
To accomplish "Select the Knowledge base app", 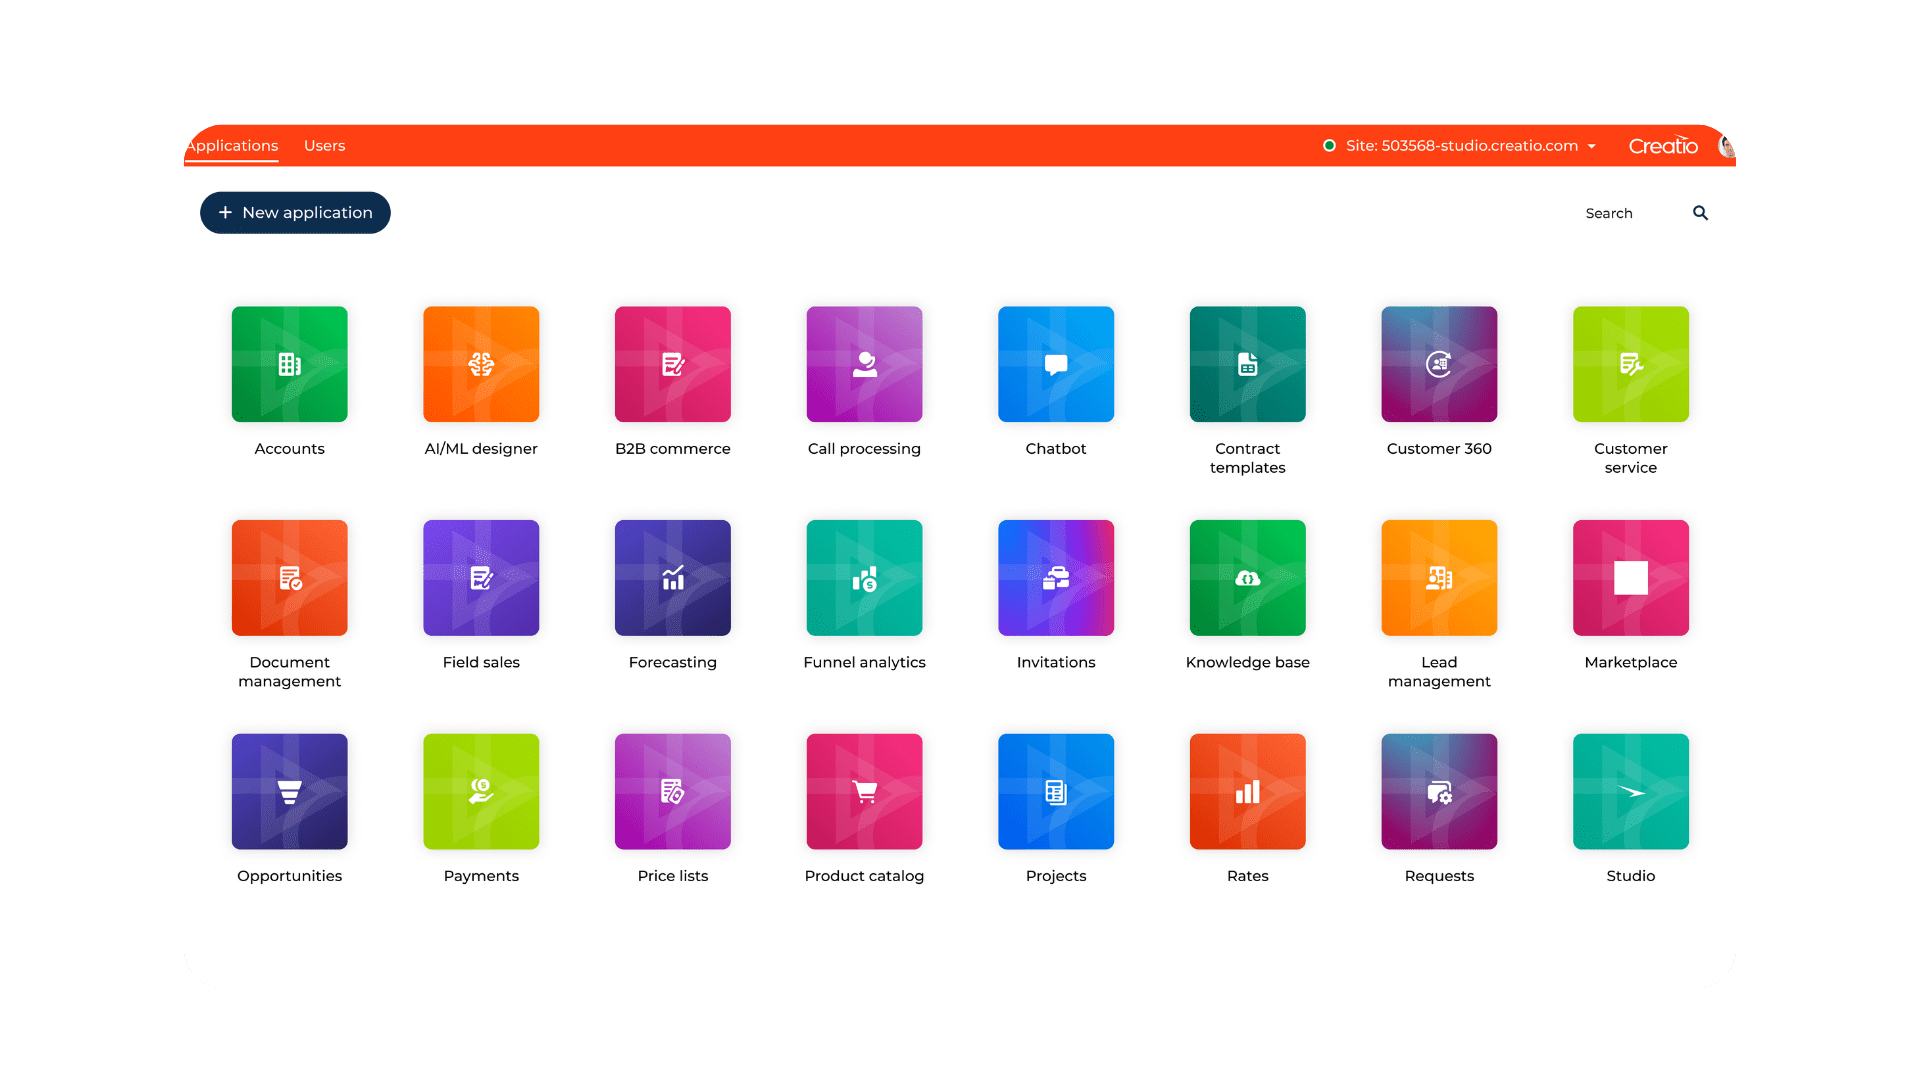I will (1247, 577).
